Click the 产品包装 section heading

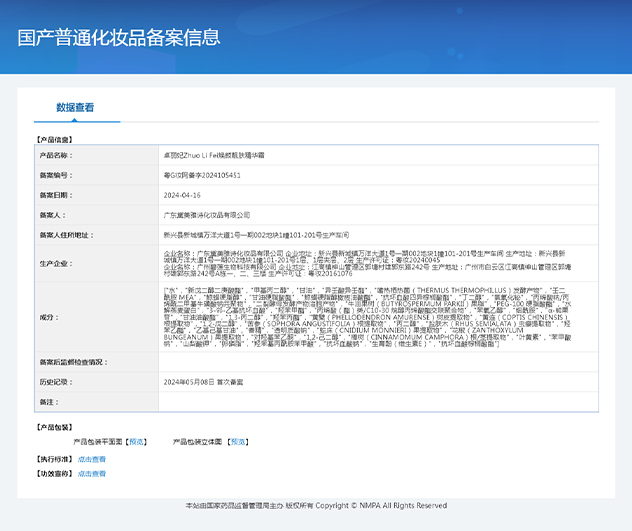pyautogui.click(x=54, y=427)
